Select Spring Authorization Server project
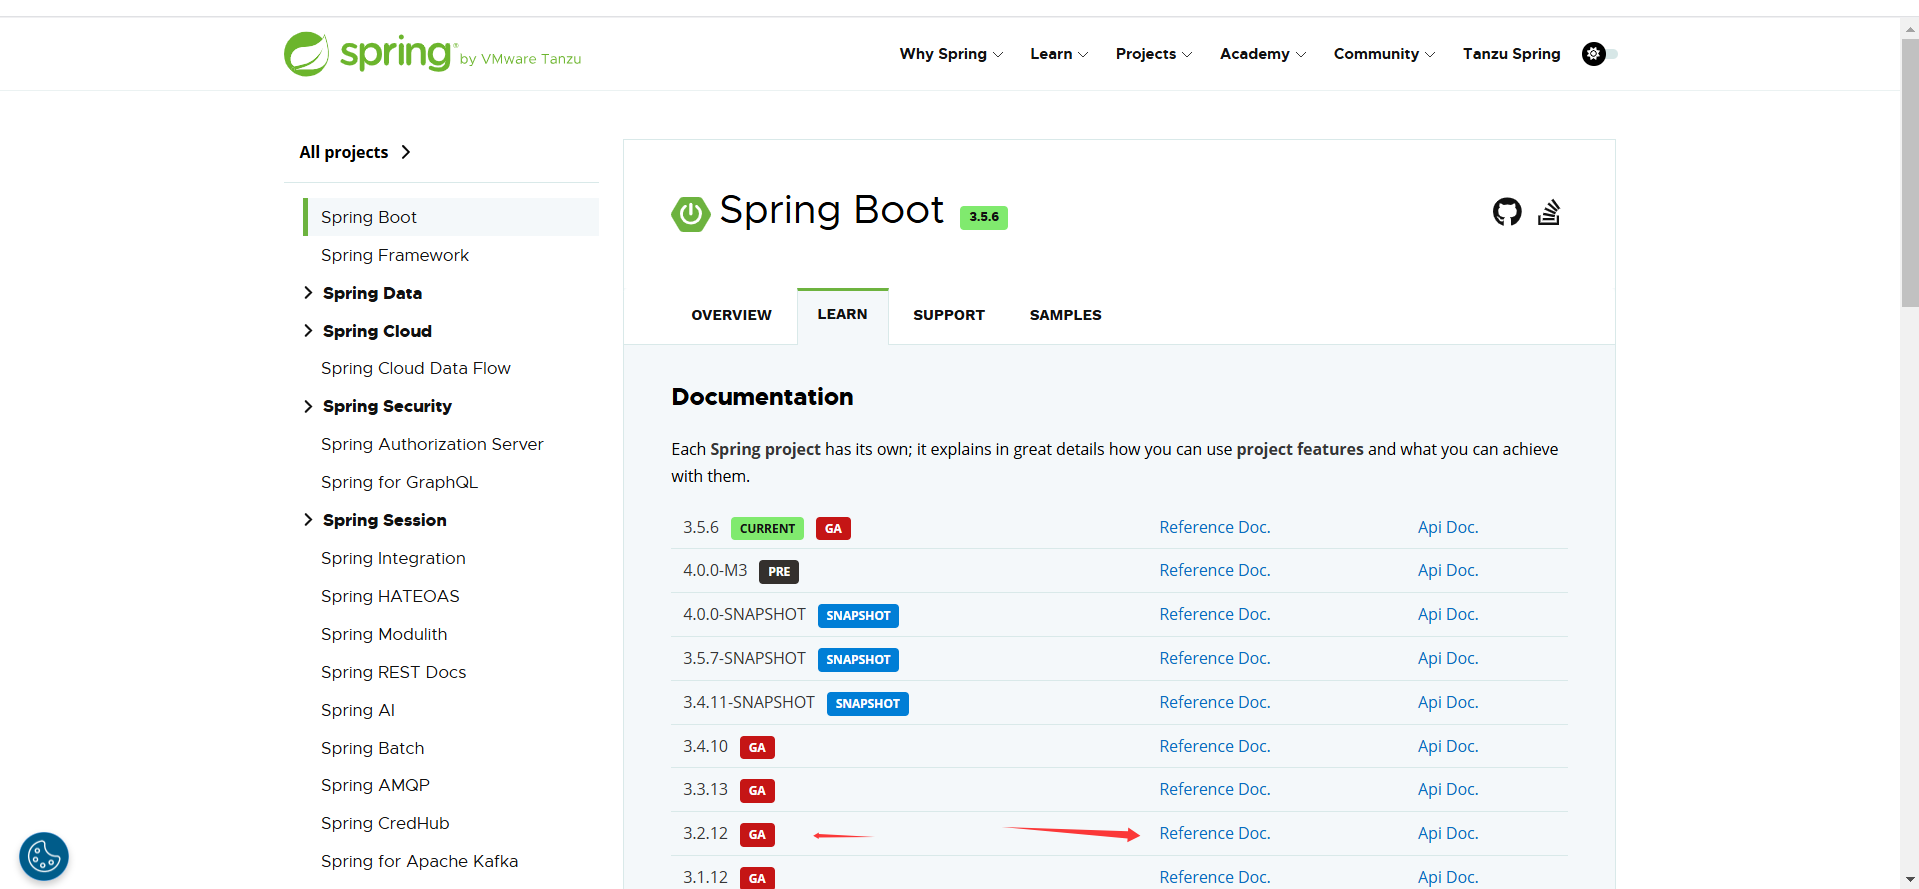The image size is (1919, 889). [x=432, y=444]
